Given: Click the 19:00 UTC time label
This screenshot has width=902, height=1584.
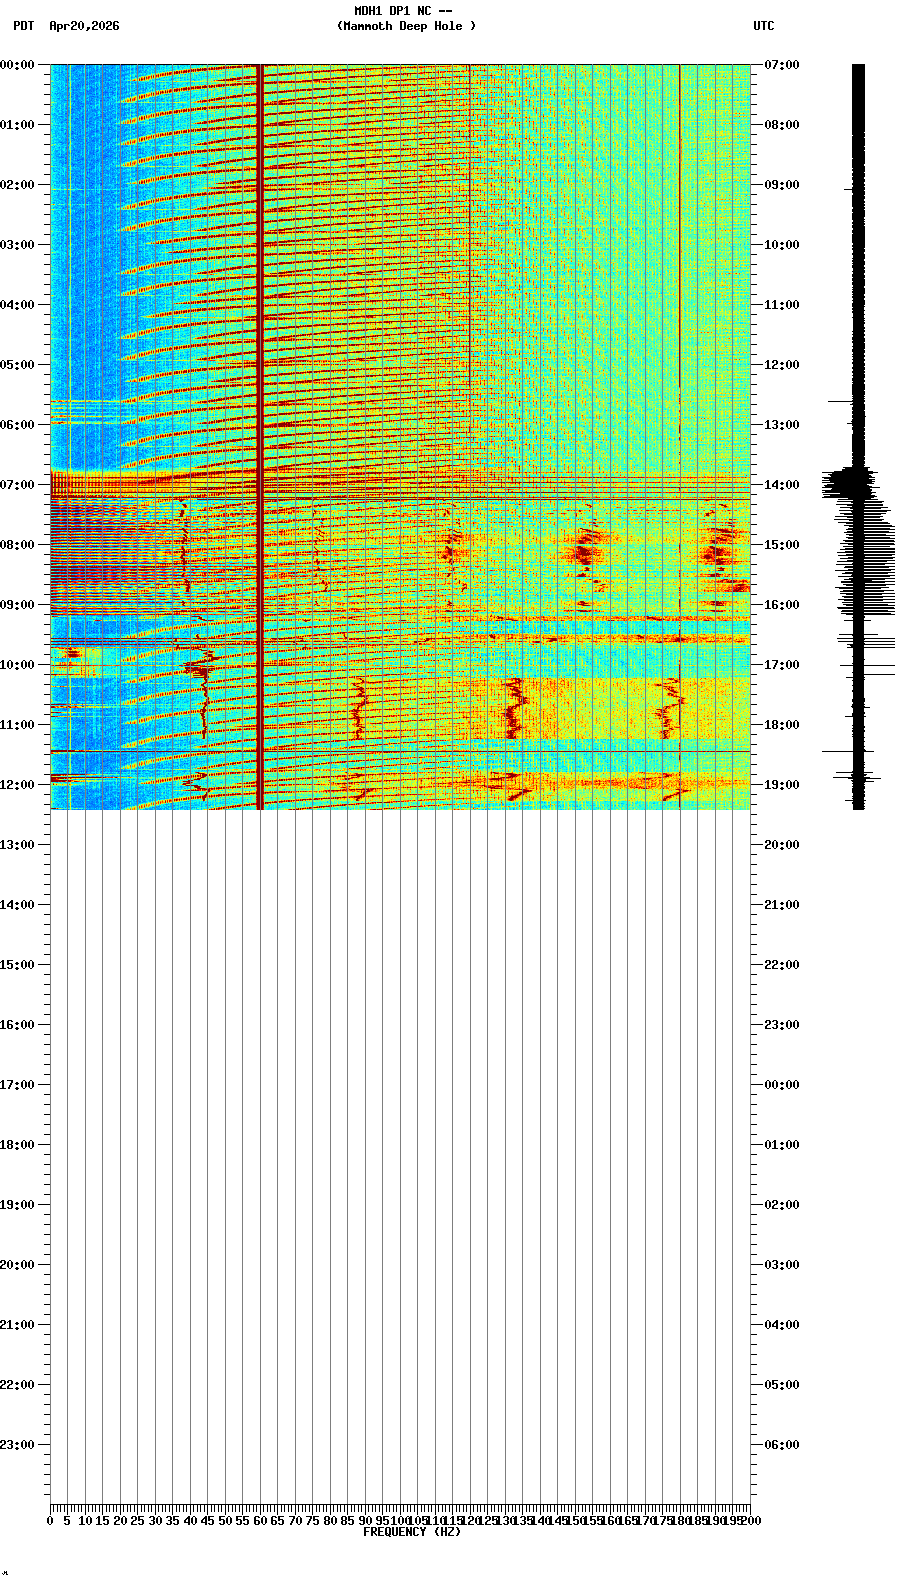Looking at the screenshot, I should tap(782, 785).
